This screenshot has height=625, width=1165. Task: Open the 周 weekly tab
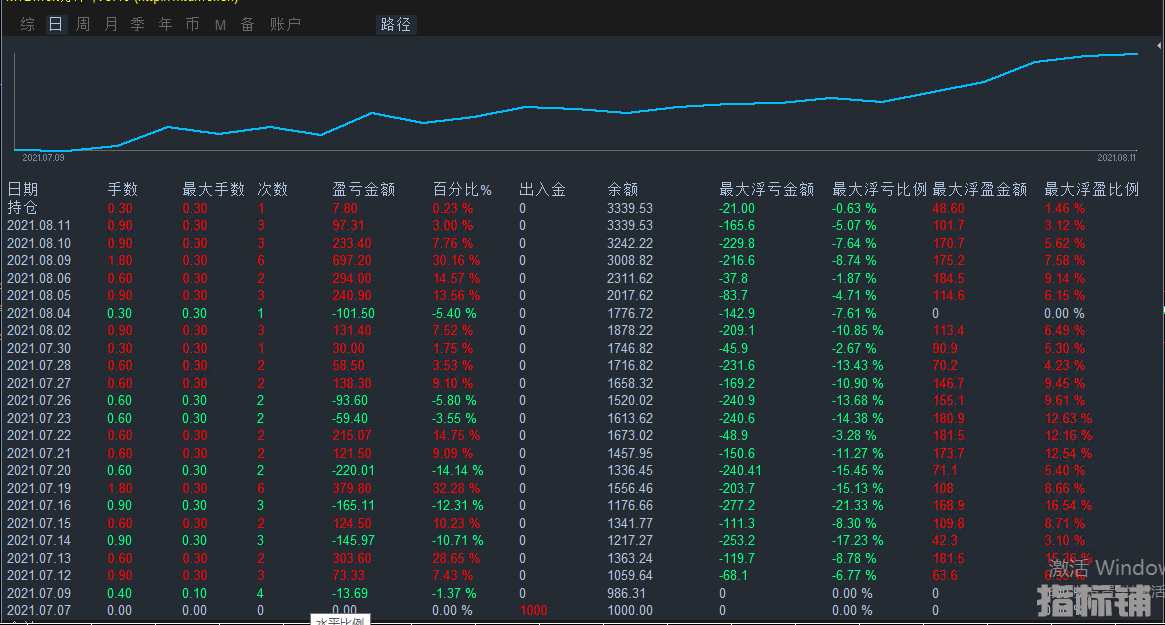coord(83,24)
